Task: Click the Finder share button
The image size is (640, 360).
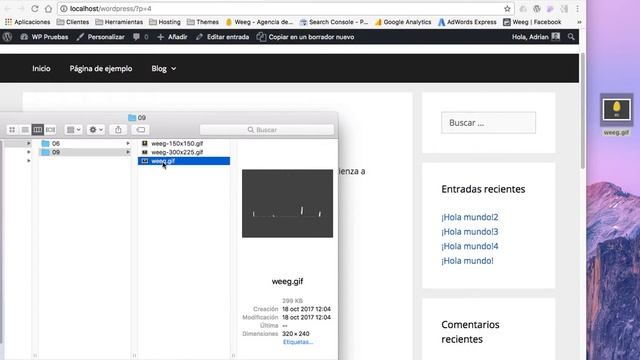Action: (118, 130)
